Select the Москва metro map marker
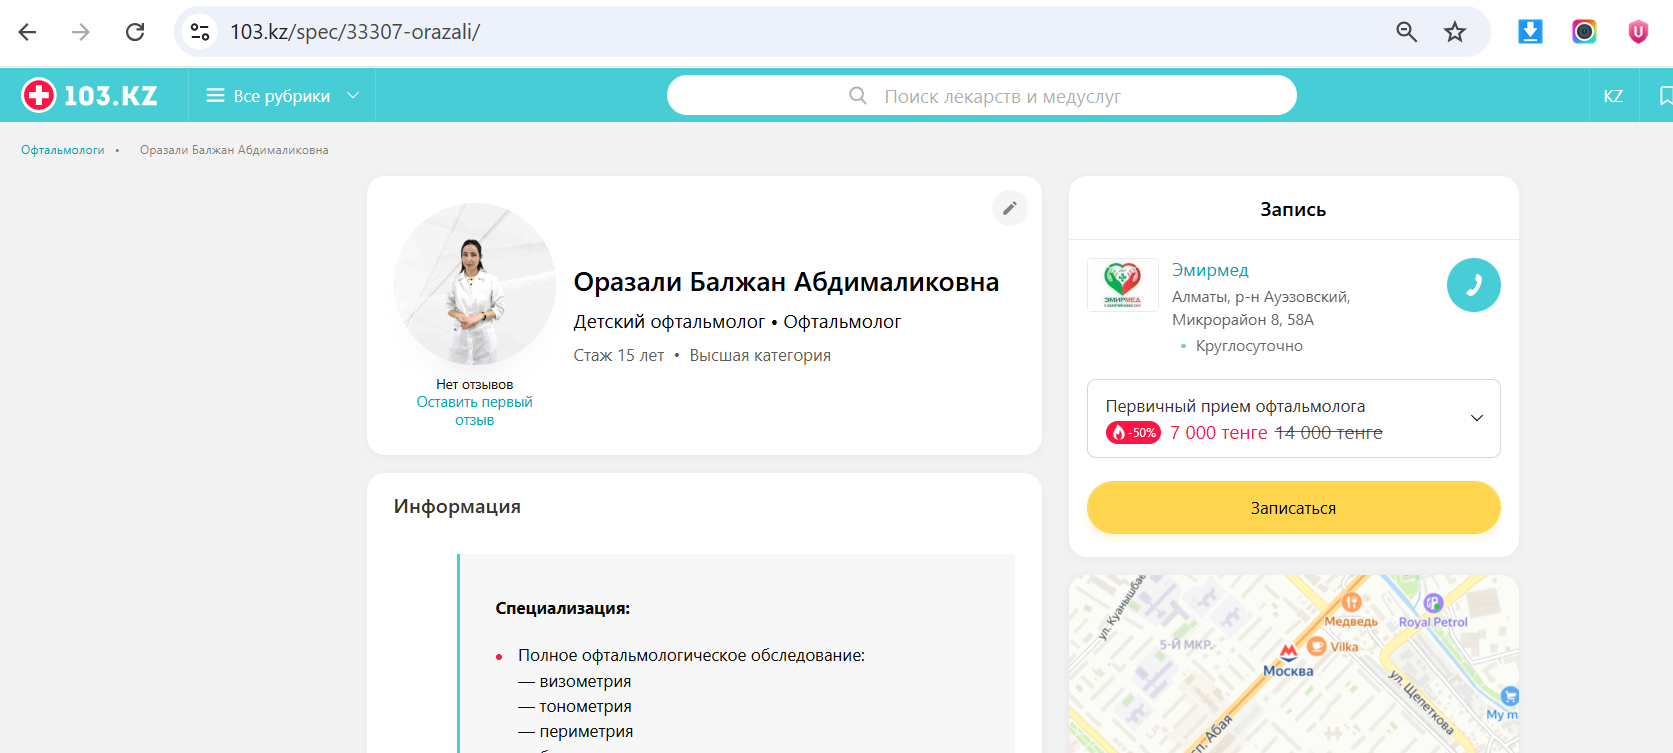Viewport: 1673px width, 753px height. 1289,652
